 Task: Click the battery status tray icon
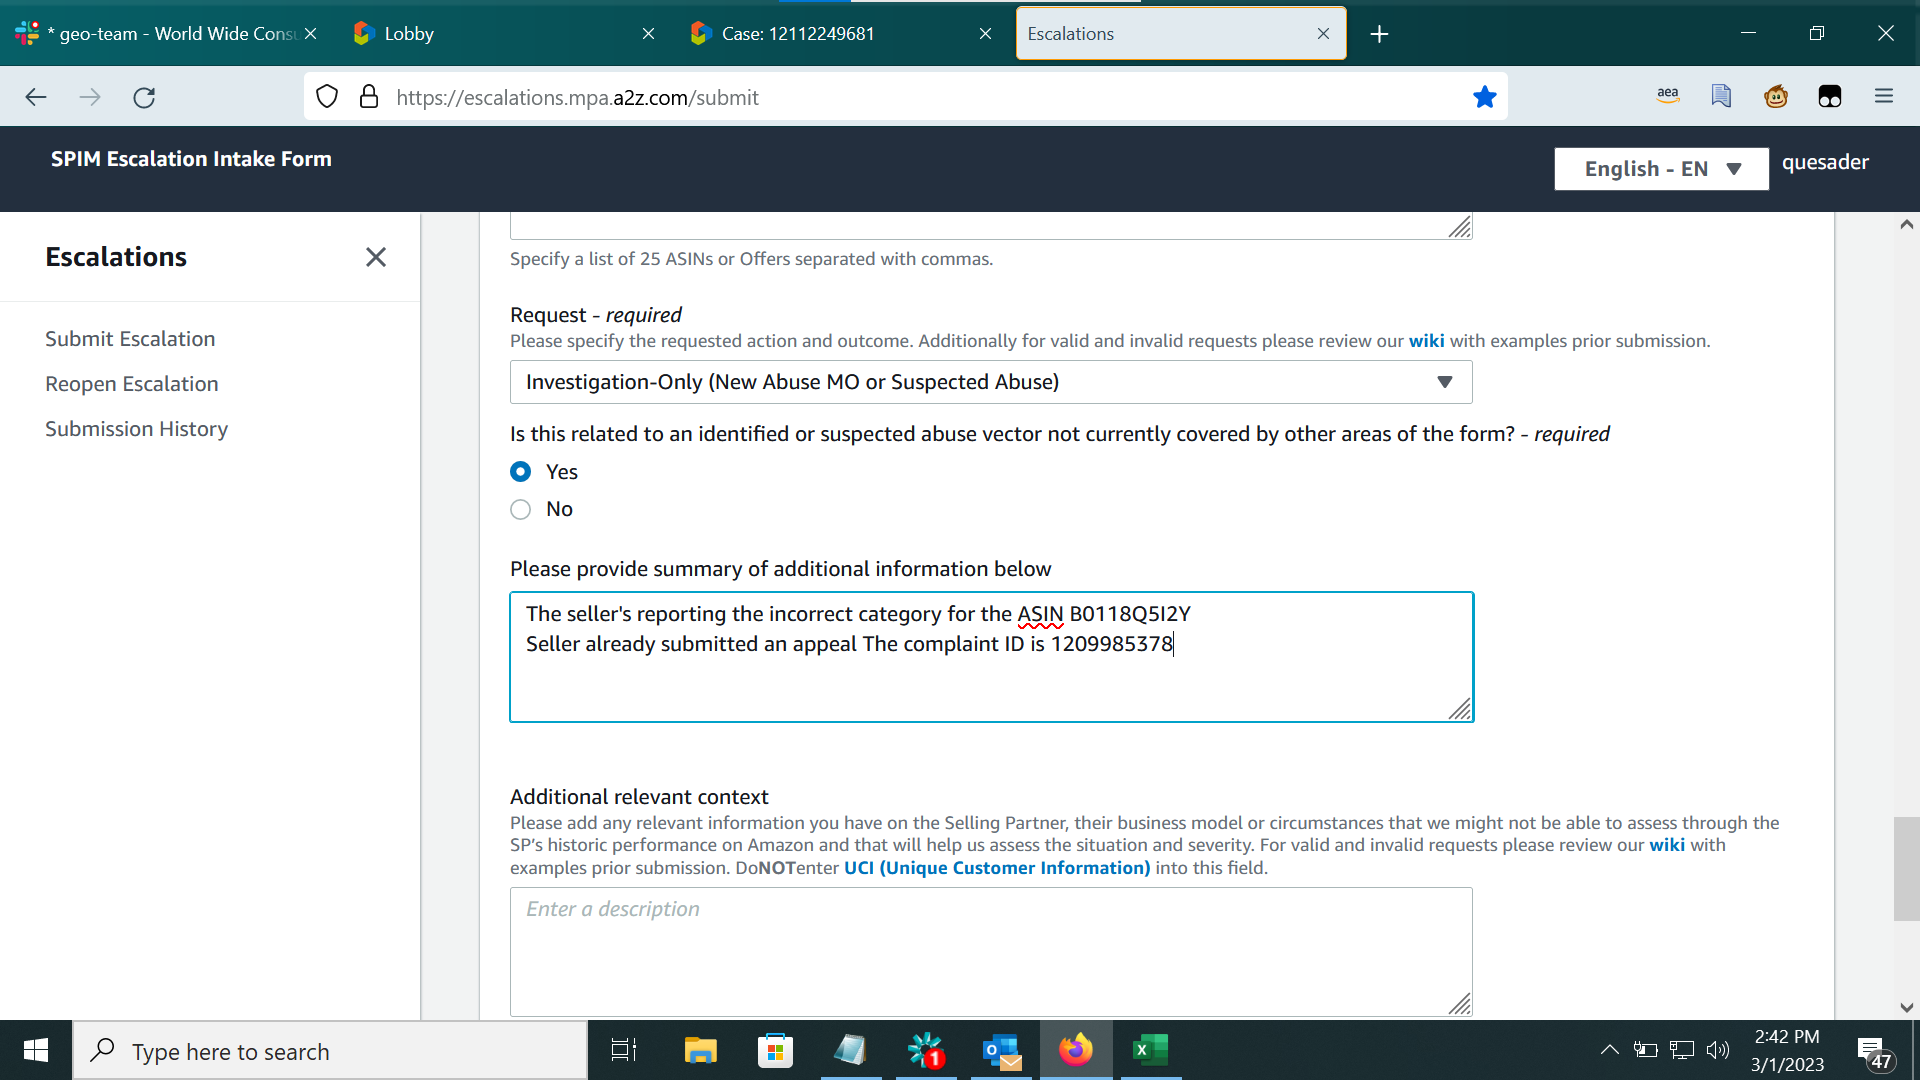coord(1645,1050)
